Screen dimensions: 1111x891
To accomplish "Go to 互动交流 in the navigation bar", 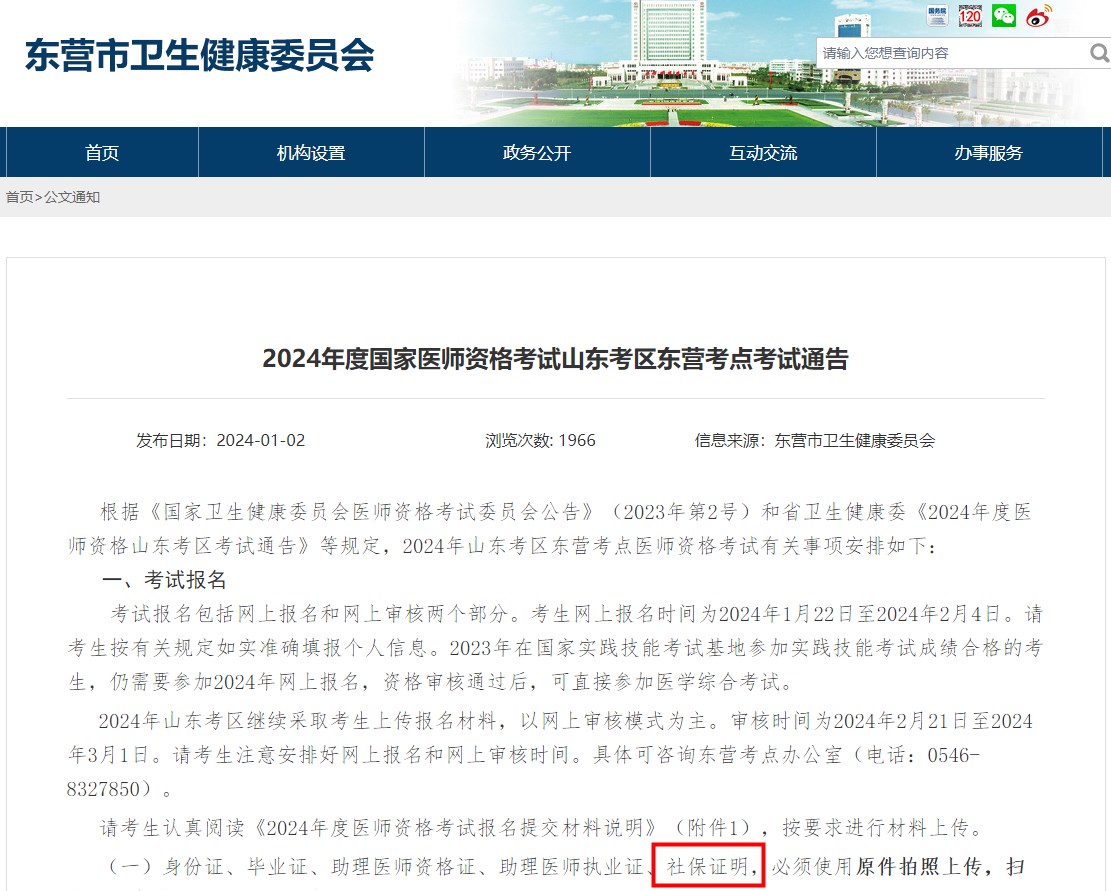I will (763, 153).
